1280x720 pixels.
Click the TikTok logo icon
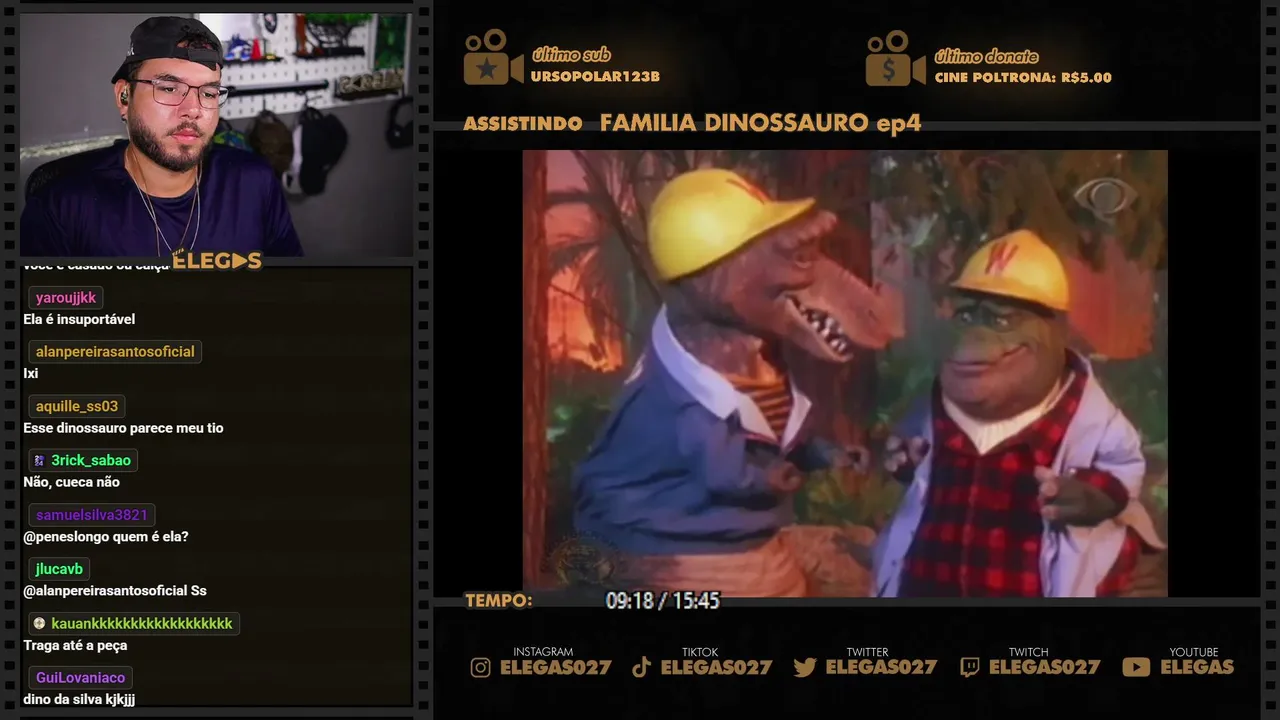[x=642, y=668]
